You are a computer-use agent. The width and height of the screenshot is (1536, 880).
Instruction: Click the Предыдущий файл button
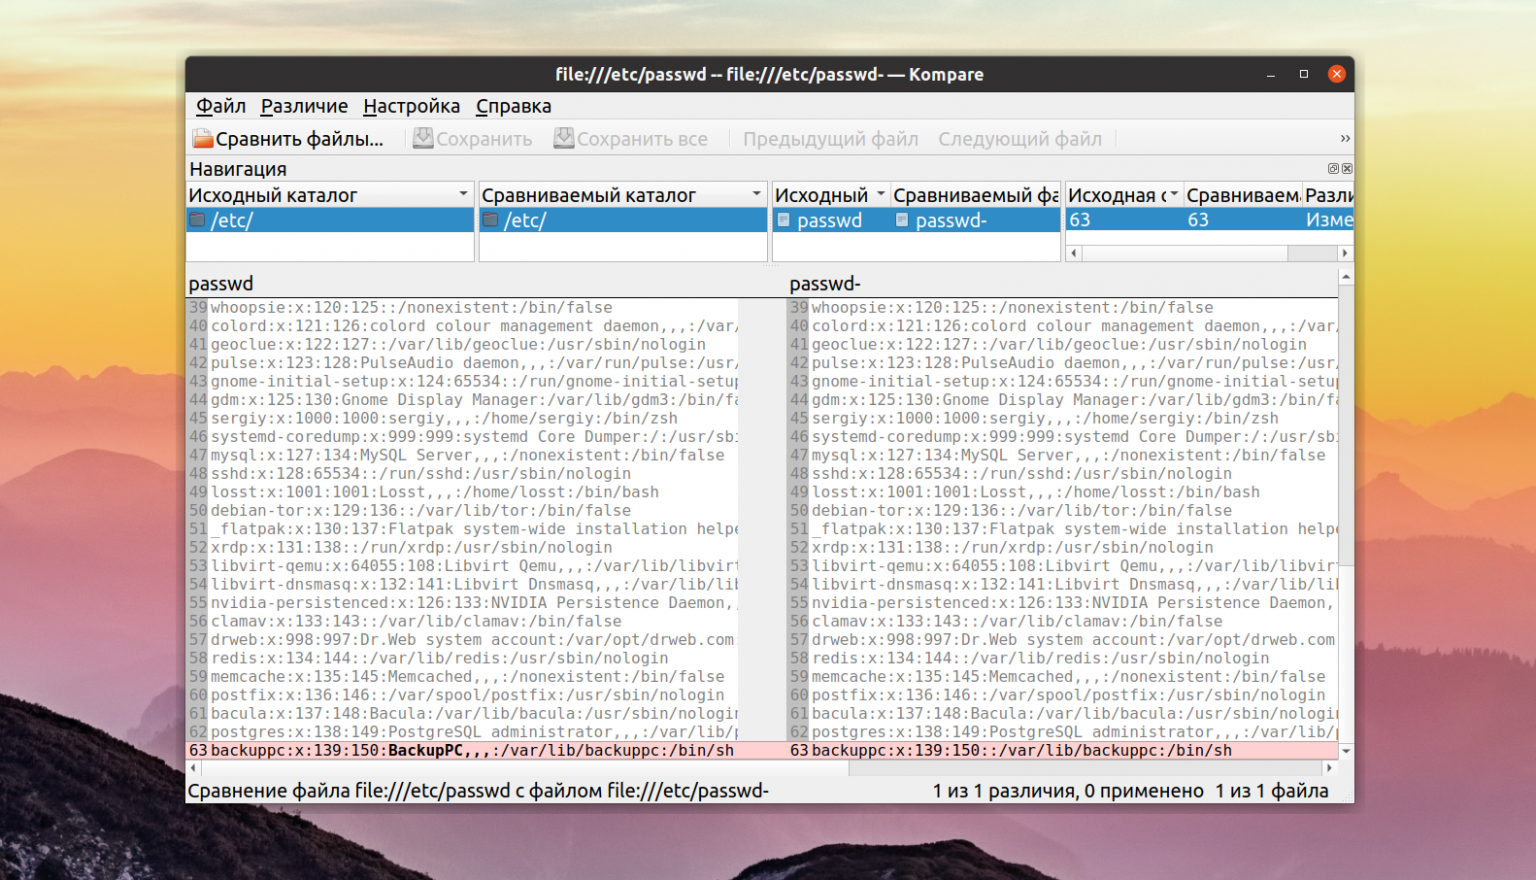coord(830,139)
